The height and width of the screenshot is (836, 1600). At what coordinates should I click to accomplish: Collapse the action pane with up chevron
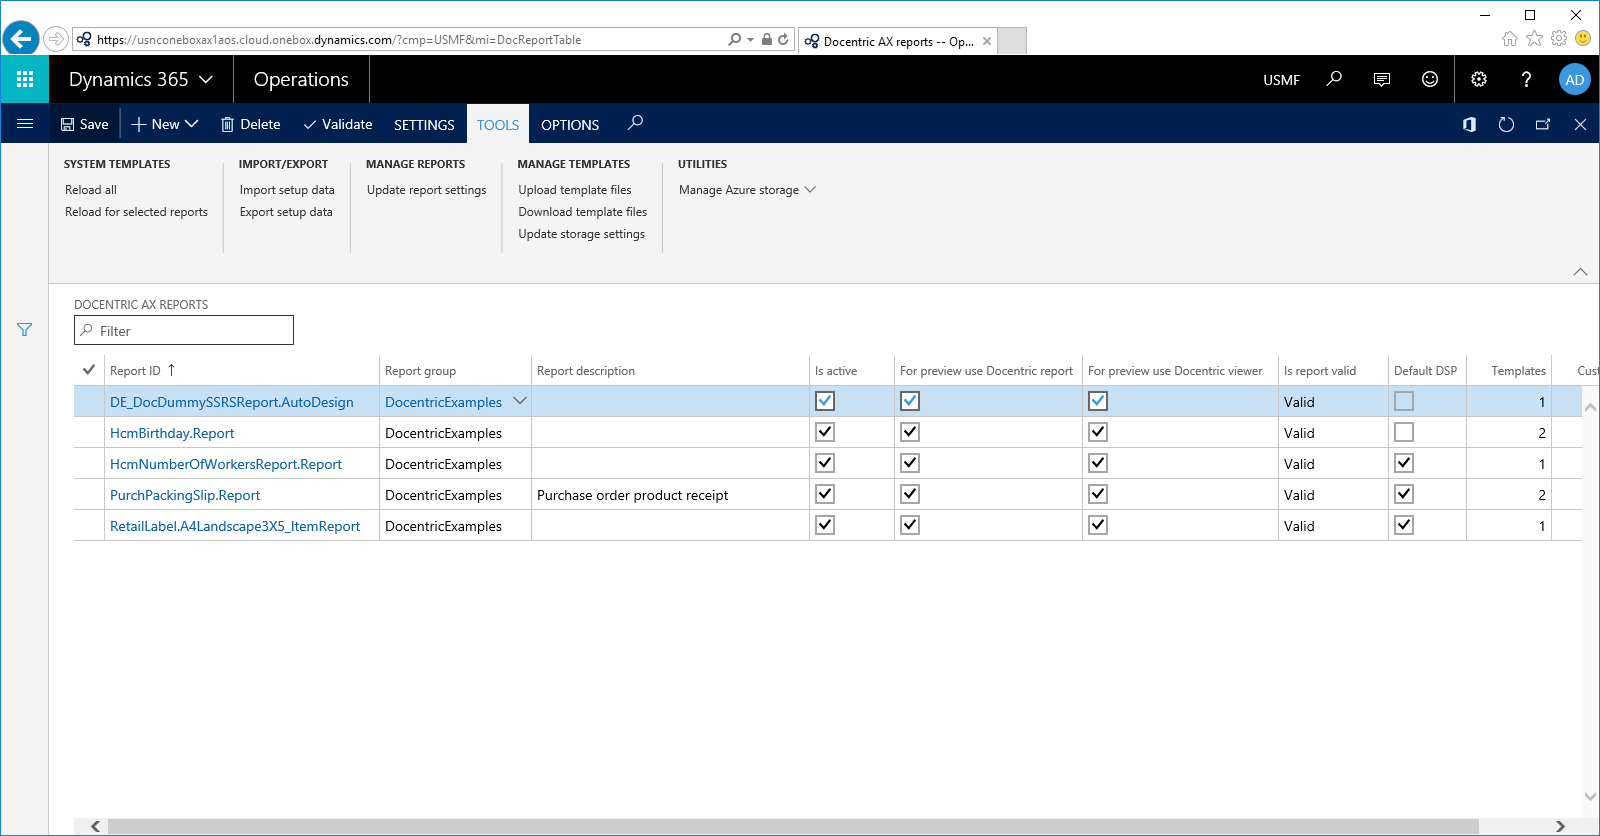1580,272
